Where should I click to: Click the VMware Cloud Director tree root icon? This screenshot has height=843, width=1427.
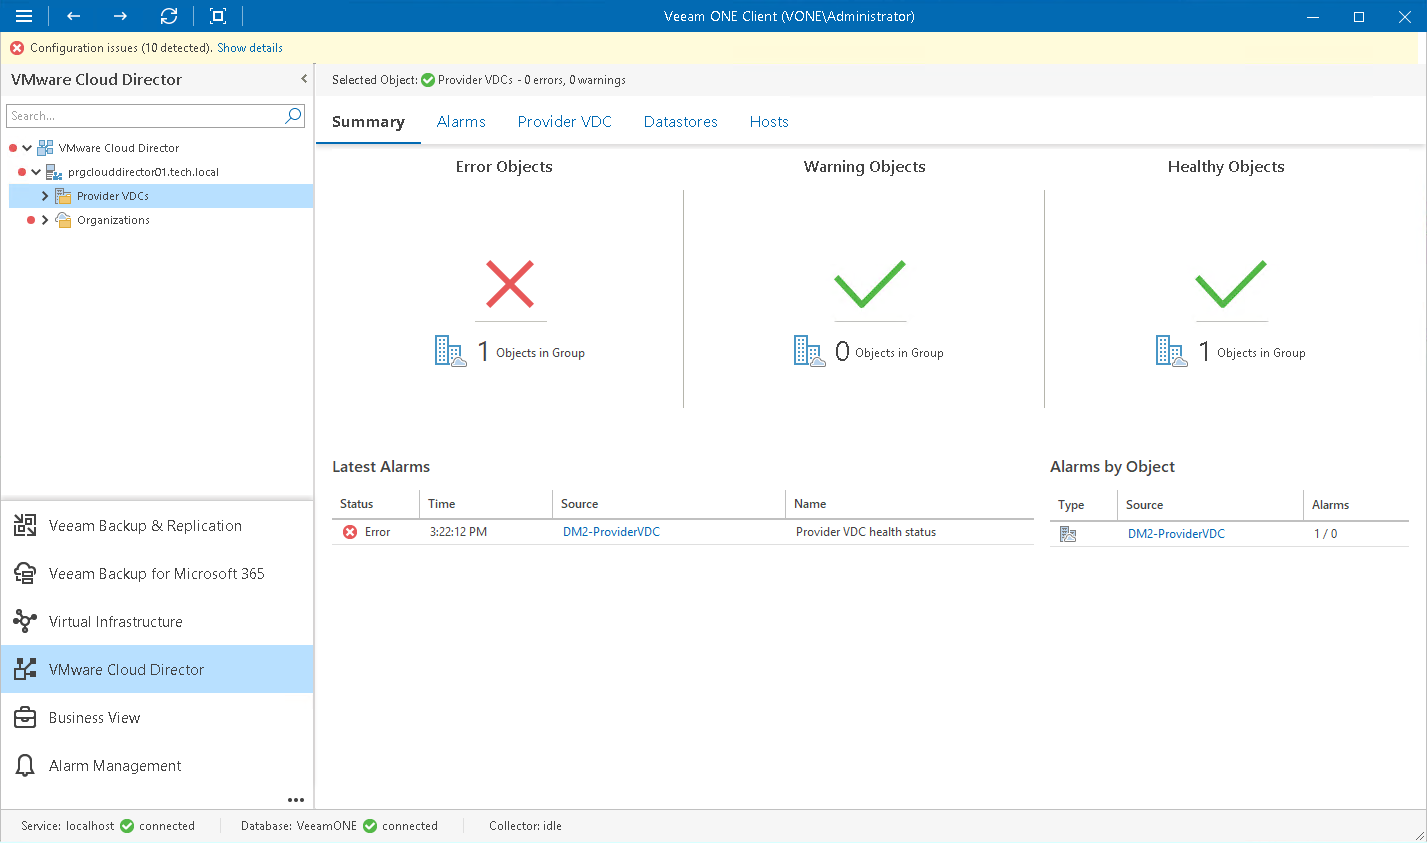pos(45,148)
